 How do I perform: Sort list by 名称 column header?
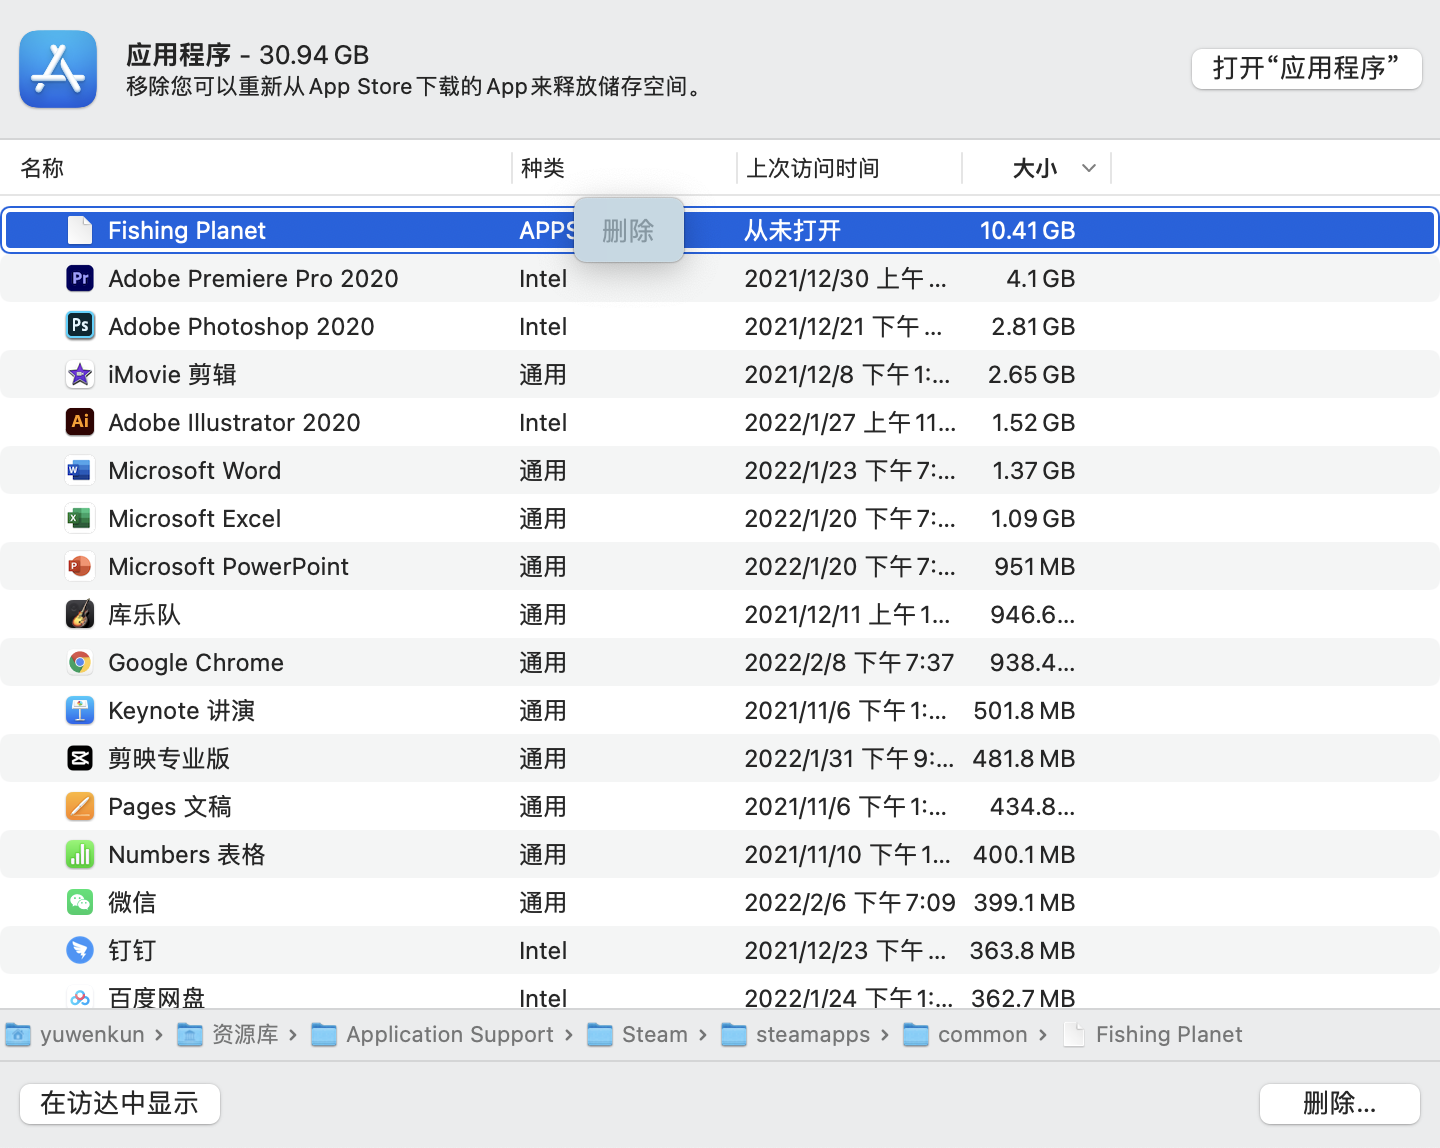click(42, 168)
